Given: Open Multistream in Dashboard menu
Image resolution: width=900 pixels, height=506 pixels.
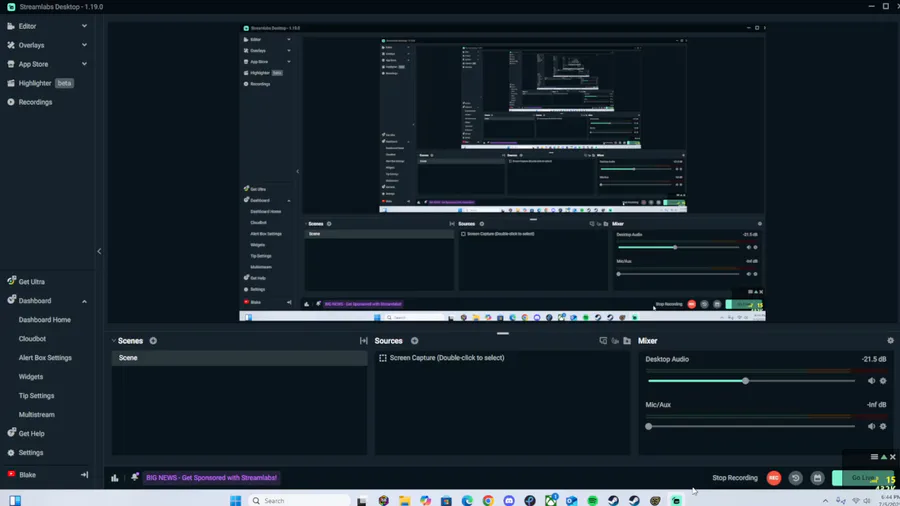Looking at the screenshot, I should click(37, 415).
